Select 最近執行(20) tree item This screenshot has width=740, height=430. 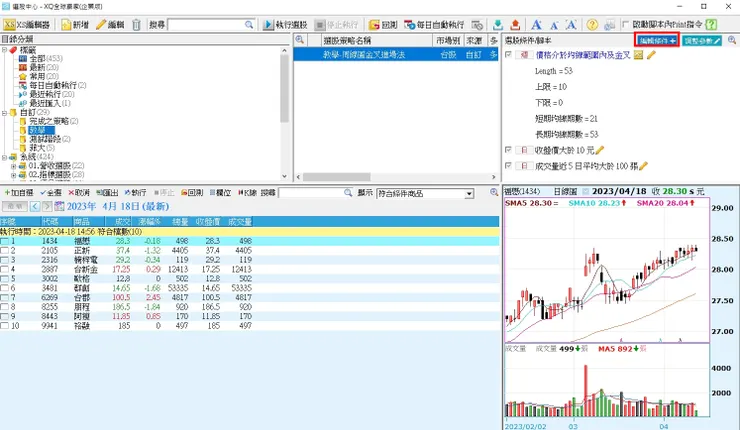point(51,94)
